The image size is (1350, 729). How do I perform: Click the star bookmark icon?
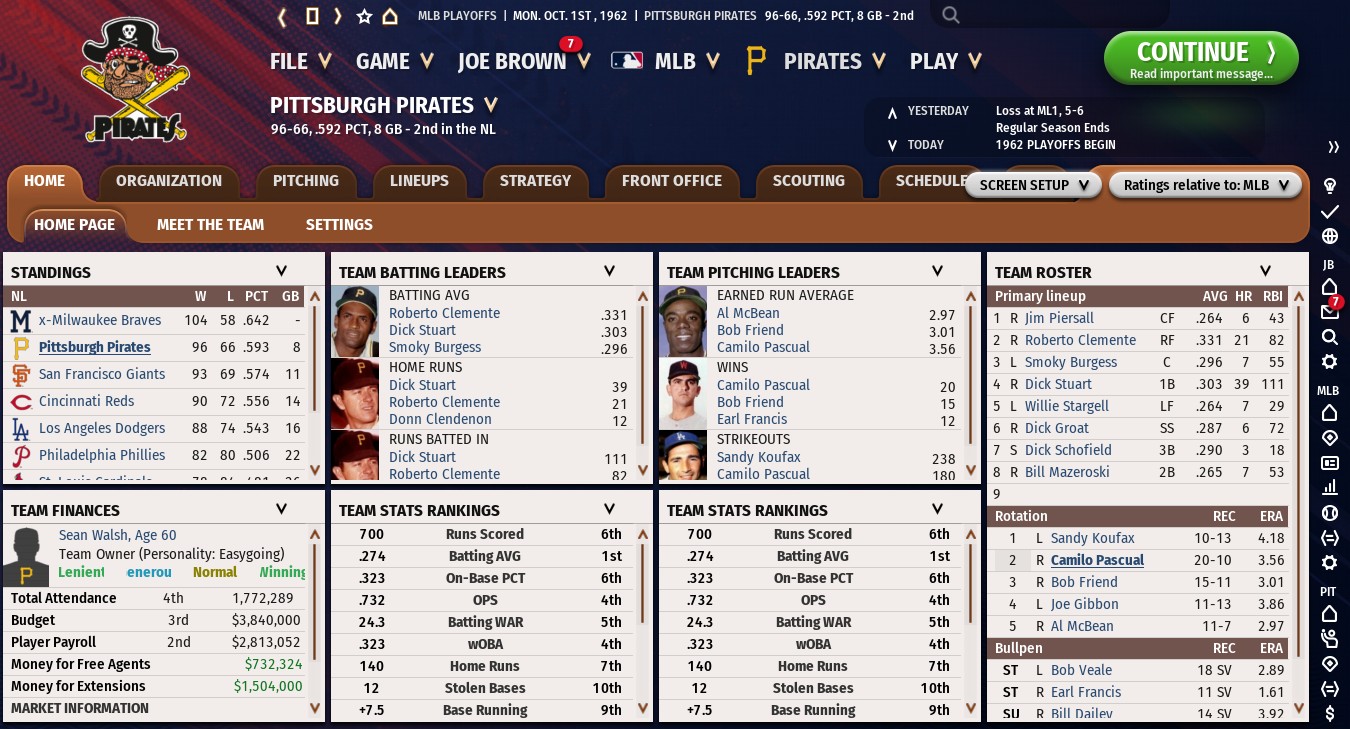pyautogui.click(x=364, y=16)
